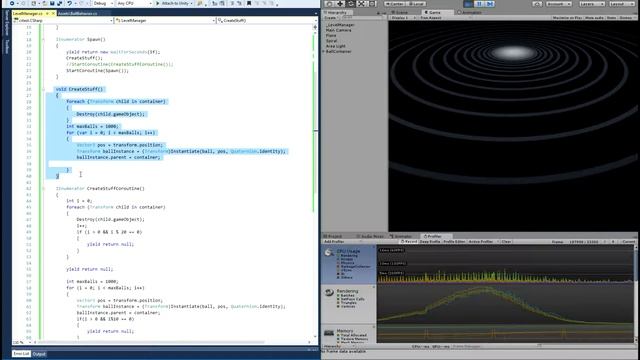The height and width of the screenshot is (360, 640).
Task: Select Area Light in the Hierarchy
Action: click(336, 46)
